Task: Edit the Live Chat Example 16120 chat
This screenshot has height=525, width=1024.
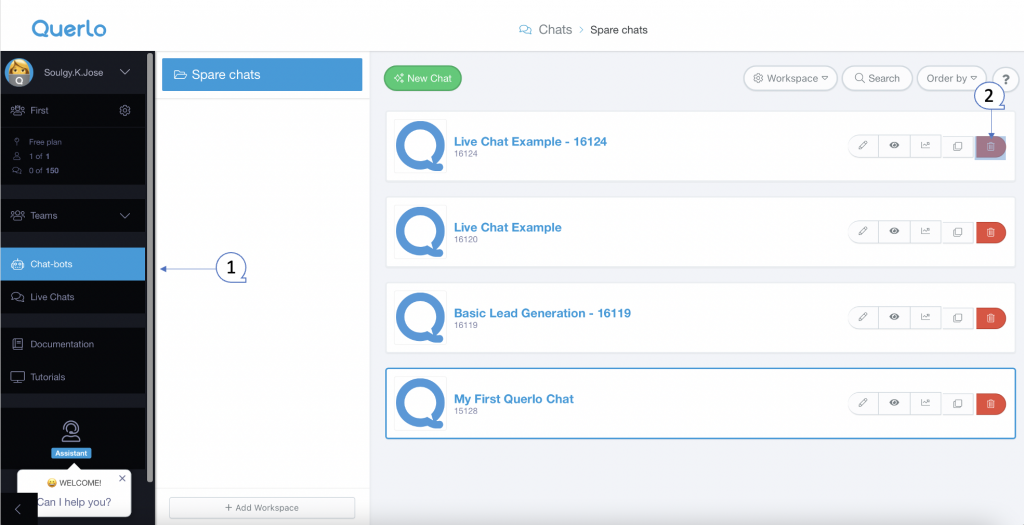Action: [x=863, y=232]
